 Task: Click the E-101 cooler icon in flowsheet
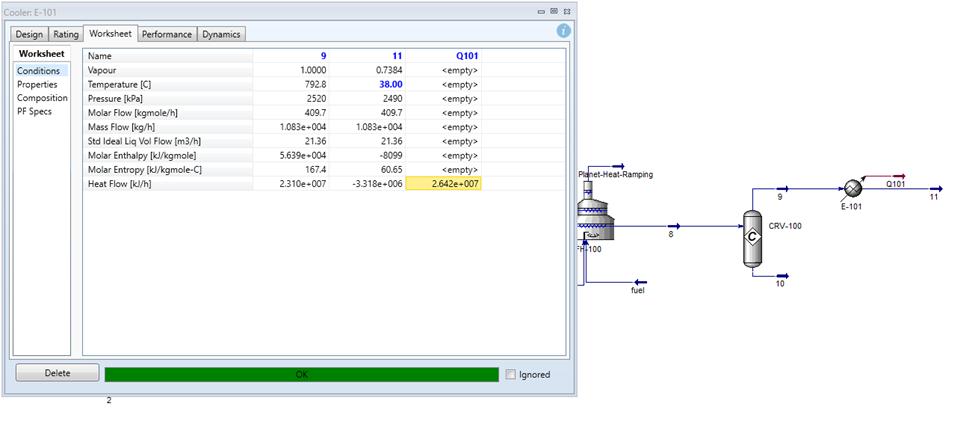tap(851, 188)
